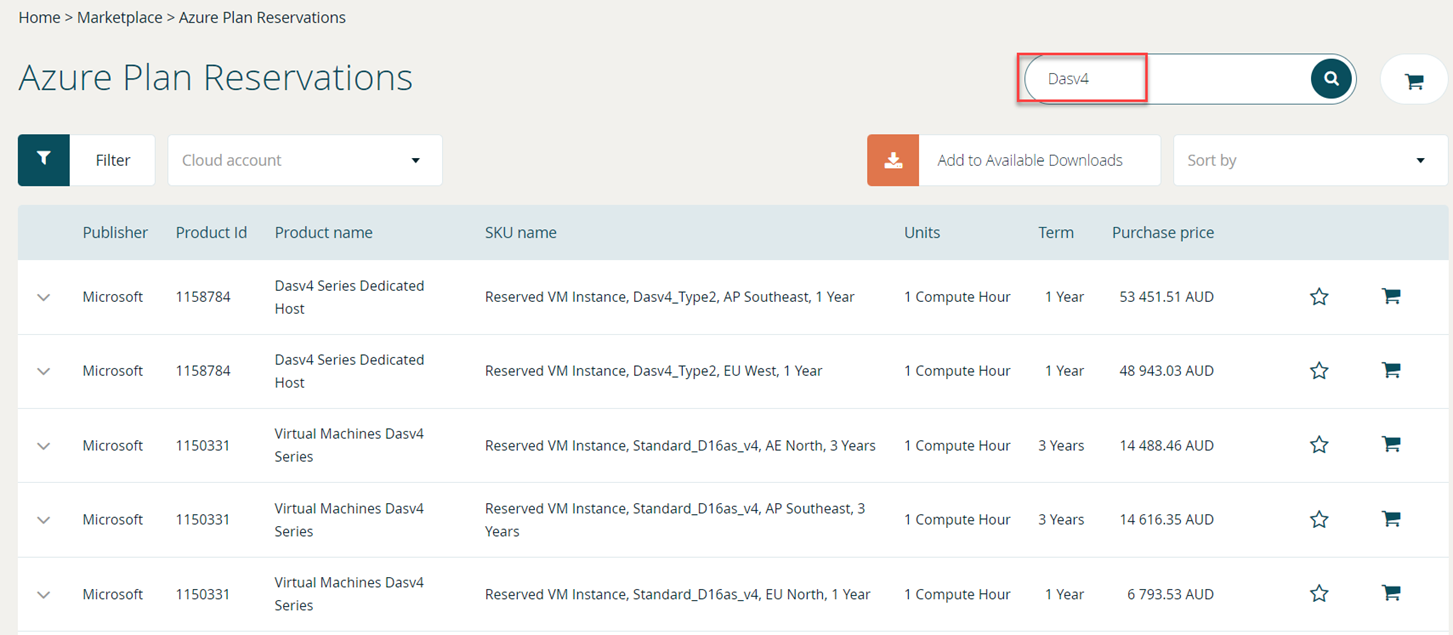
Task: Favorite the Dasv4_Type2 AP Southeast reservation
Action: pos(1318,296)
